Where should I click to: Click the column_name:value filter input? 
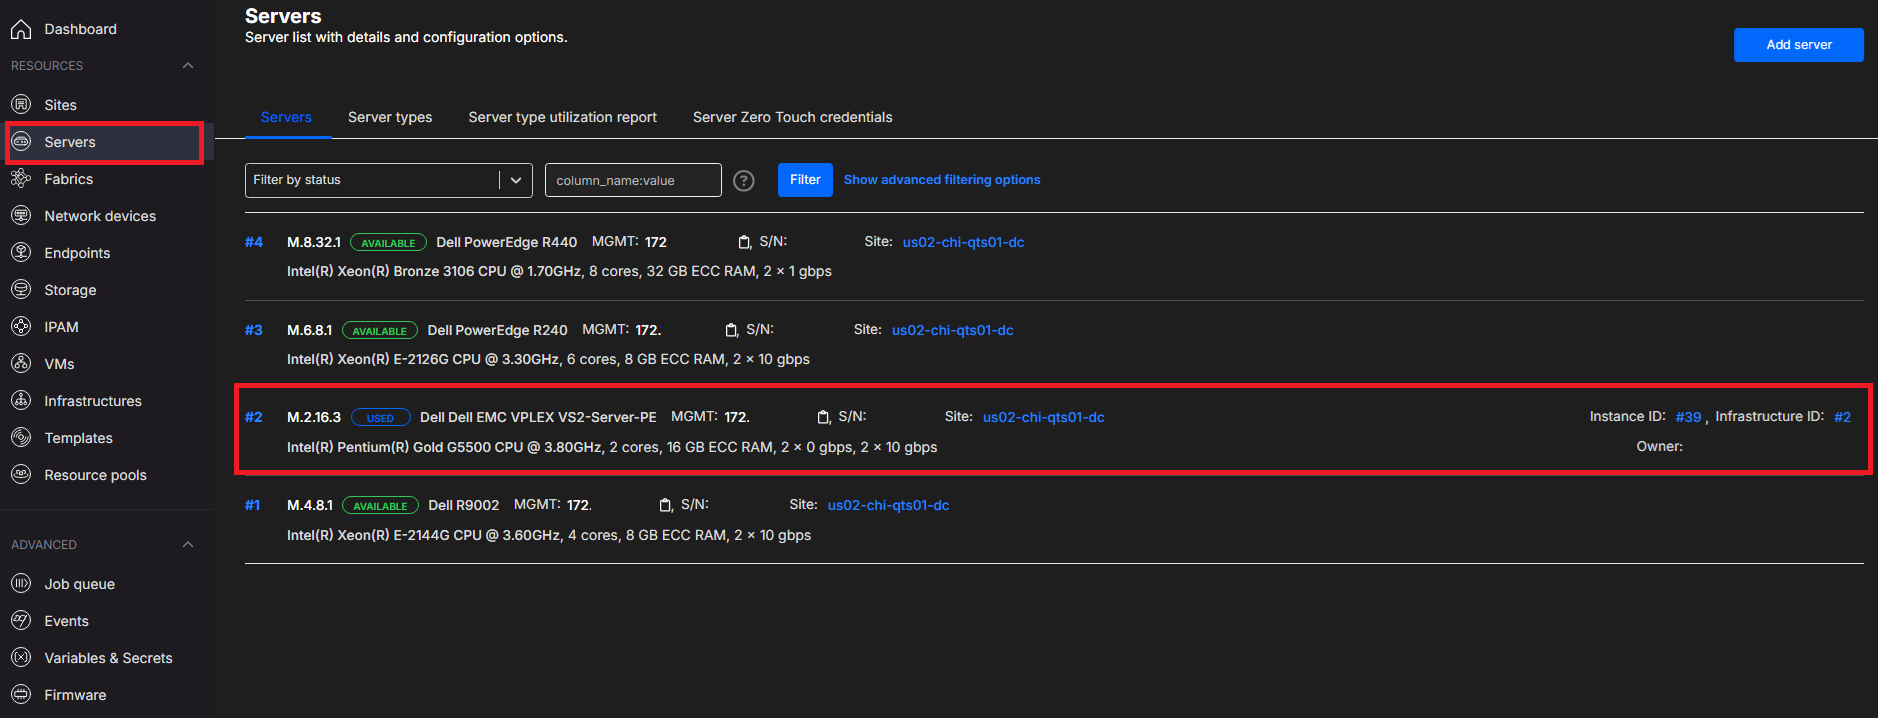pos(632,180)
